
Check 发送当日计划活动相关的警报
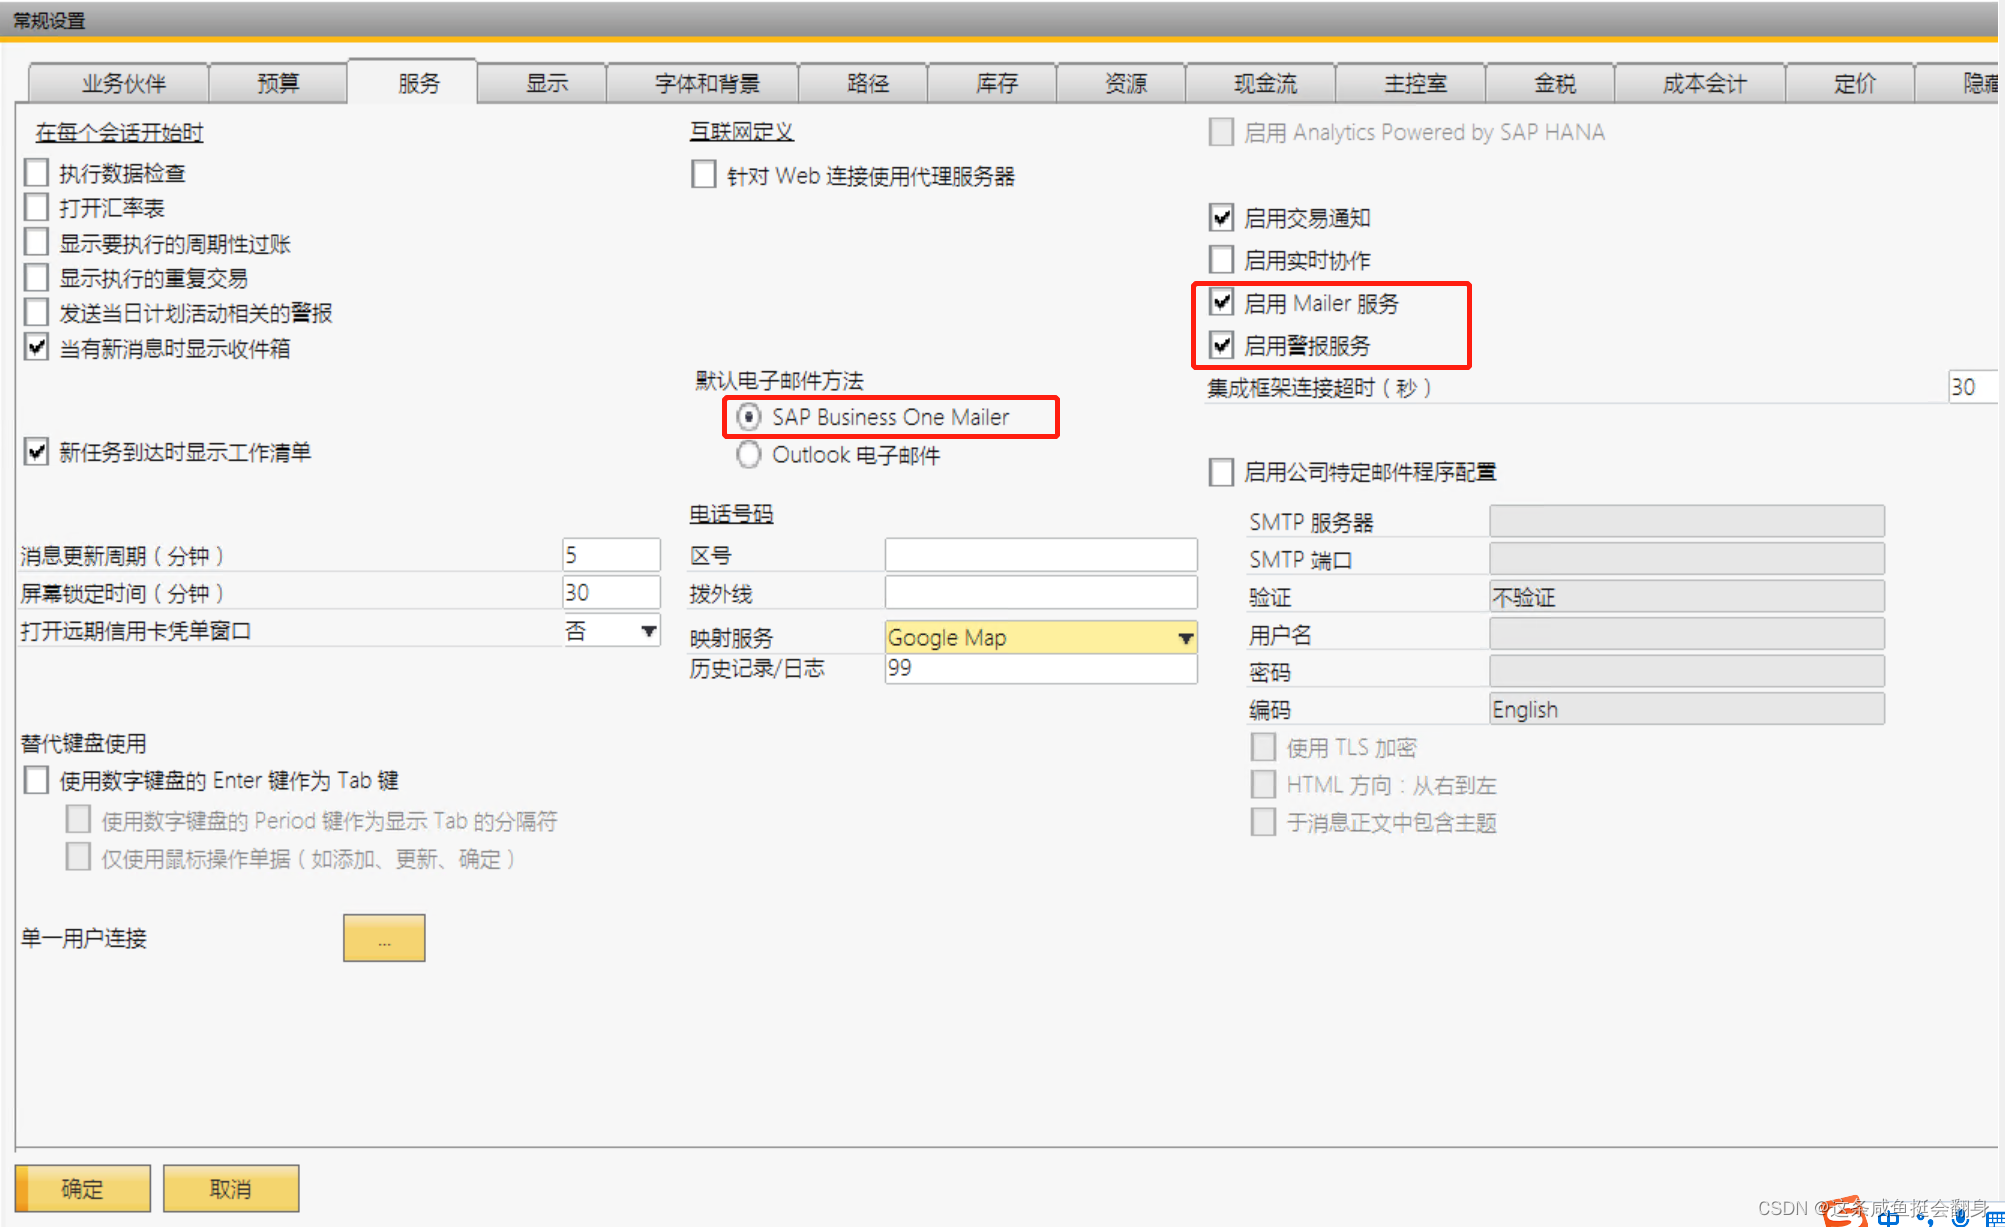(36, 312)
